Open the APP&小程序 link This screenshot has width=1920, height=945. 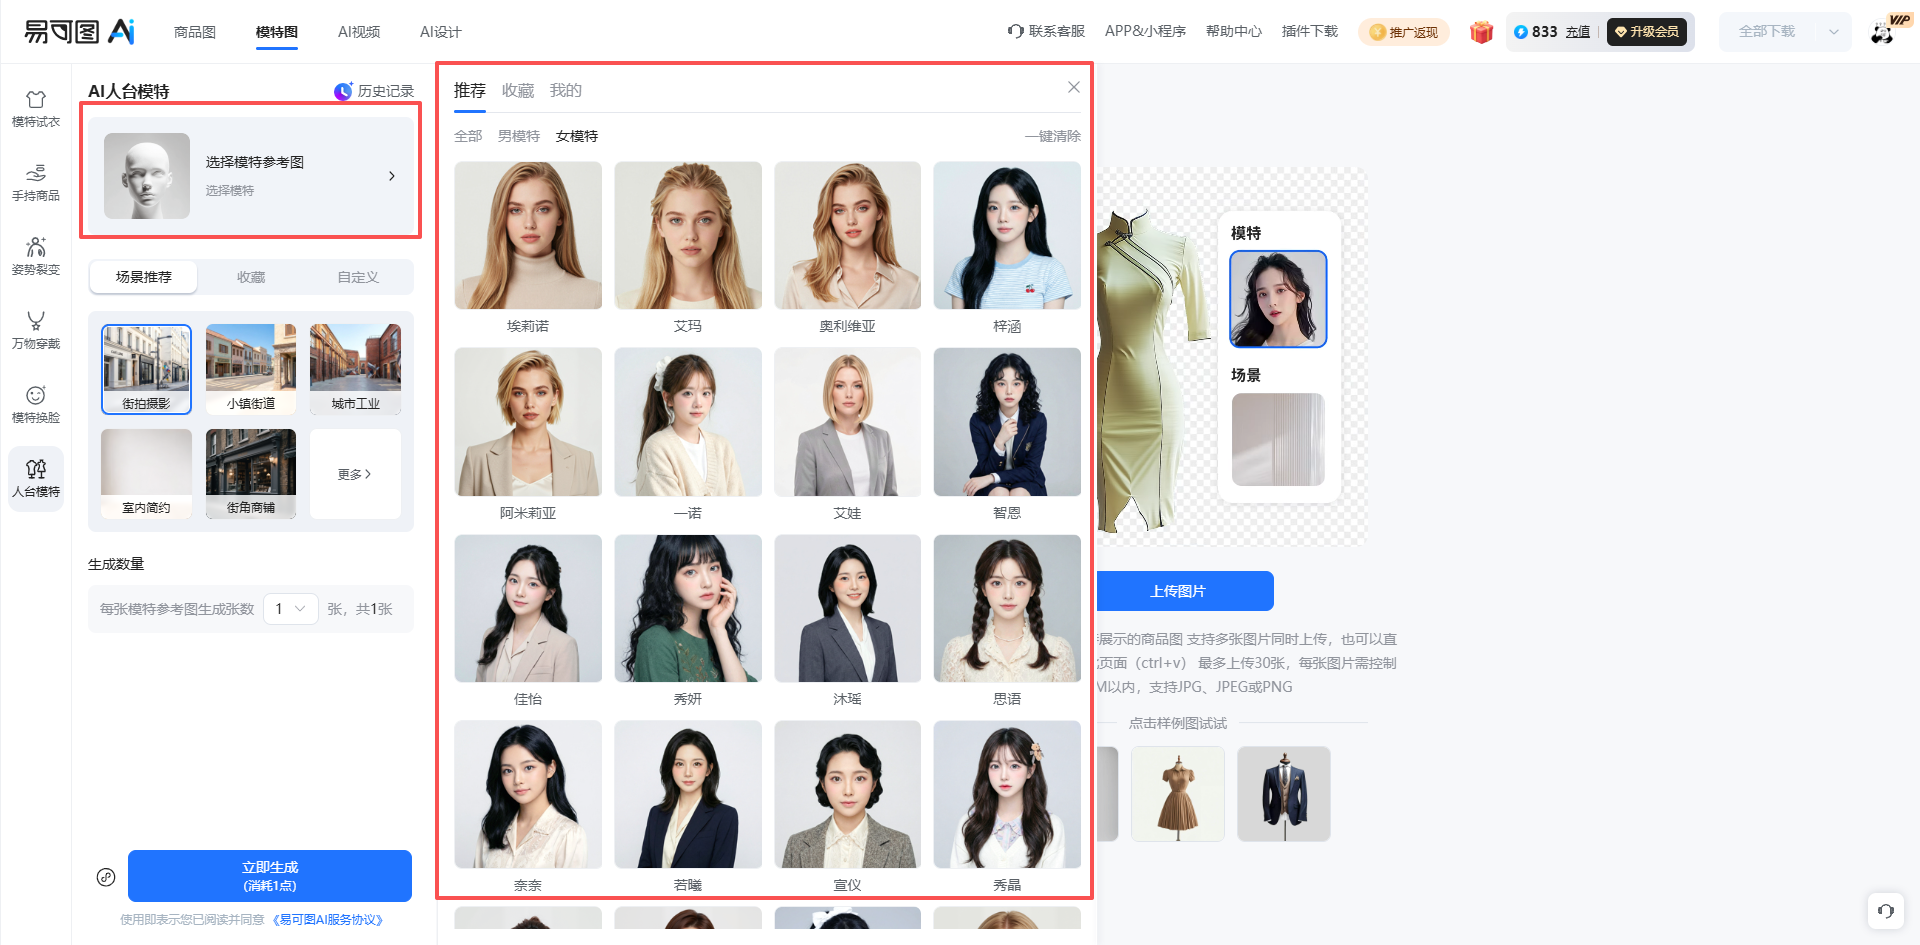1145,31
